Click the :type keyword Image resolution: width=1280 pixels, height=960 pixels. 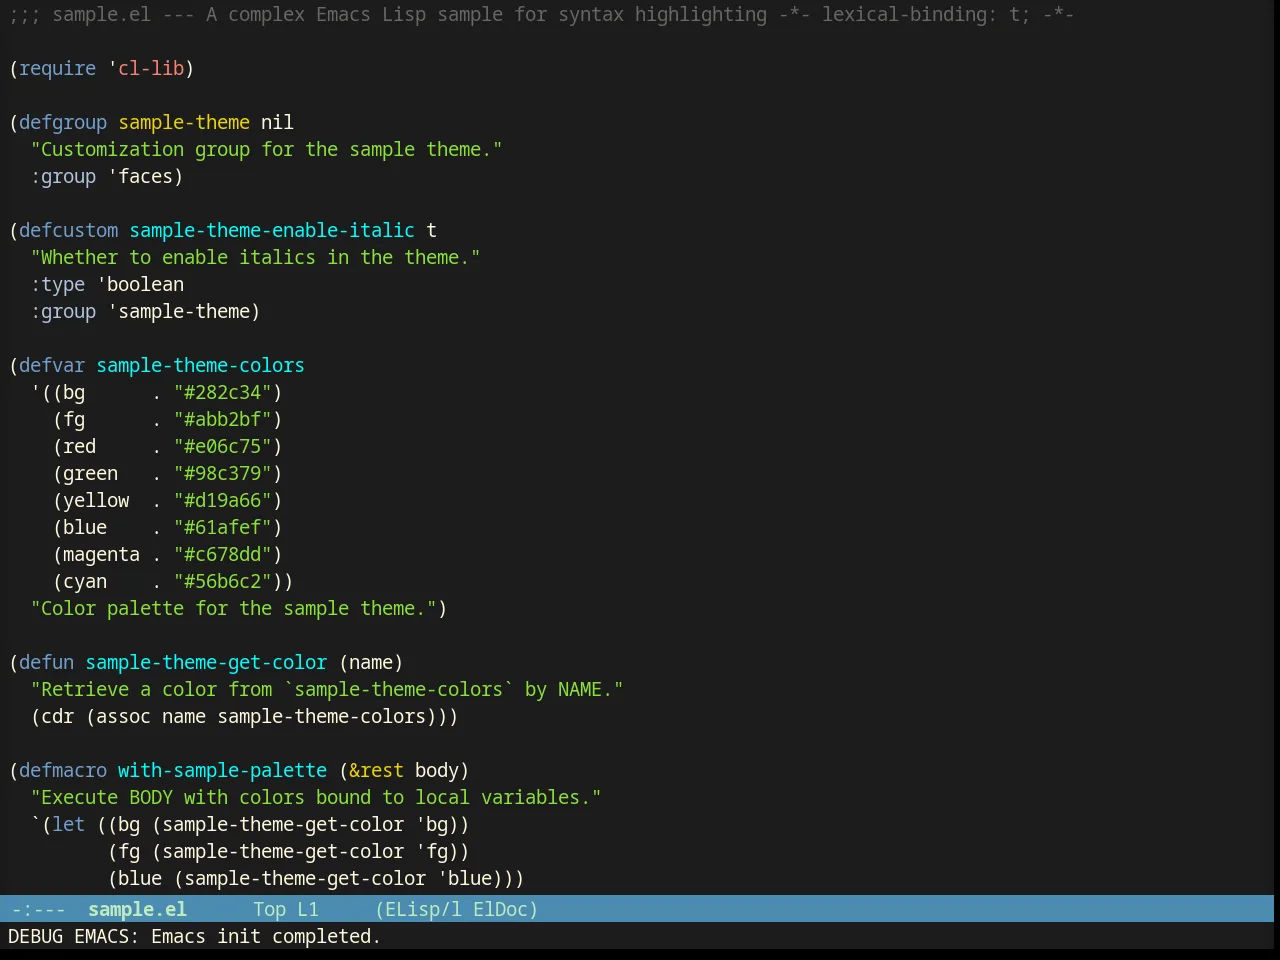tap(58, 284)
